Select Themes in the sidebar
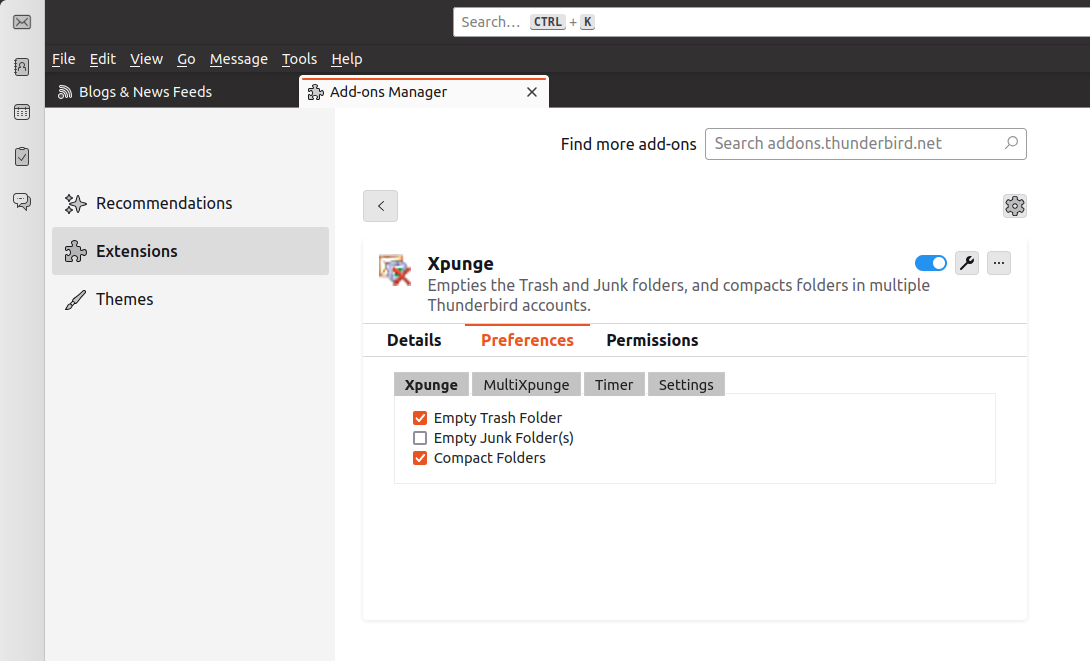 click(124, 299)
